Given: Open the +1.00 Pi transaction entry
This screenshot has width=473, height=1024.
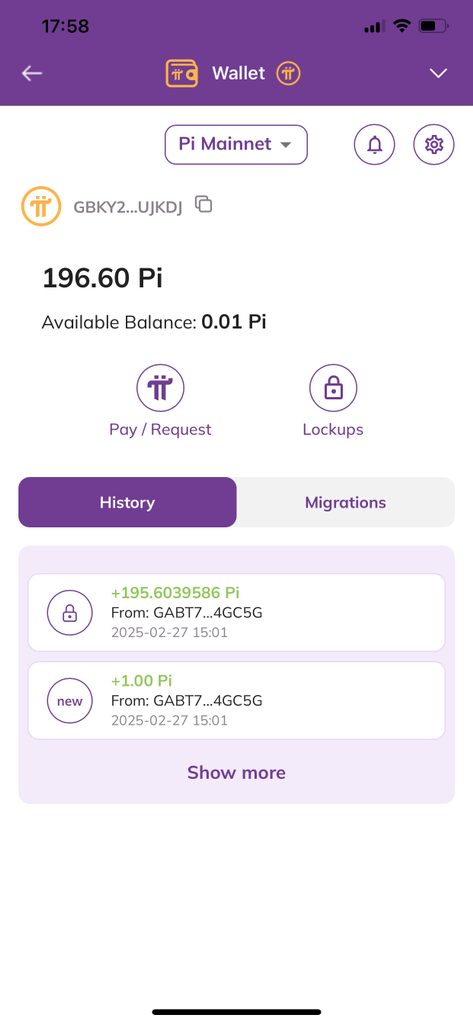Looking at the screenshot, I should [236, 701].
